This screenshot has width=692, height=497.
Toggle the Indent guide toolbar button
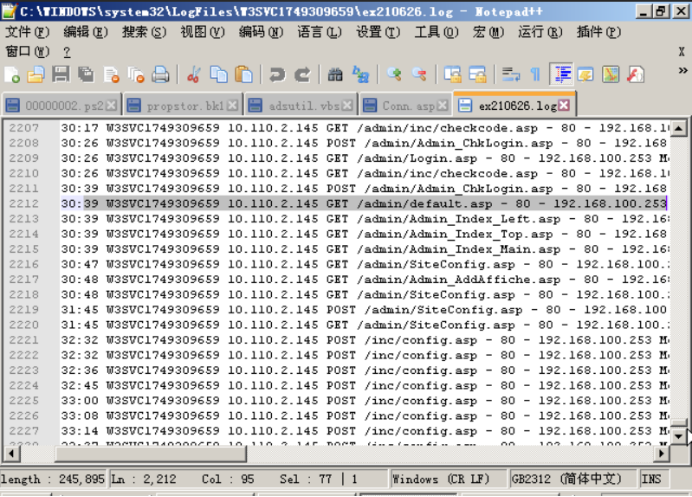click(561, 75)
